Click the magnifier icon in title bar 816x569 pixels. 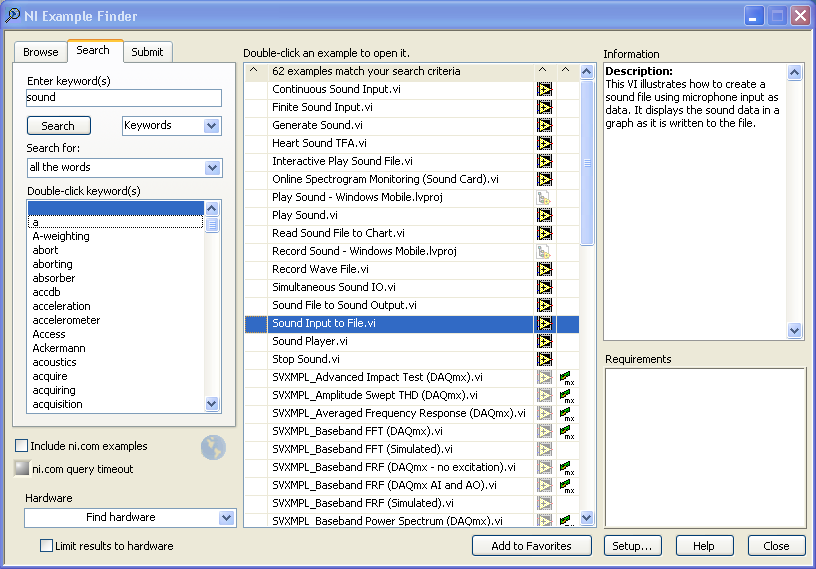tap(12, 16)
